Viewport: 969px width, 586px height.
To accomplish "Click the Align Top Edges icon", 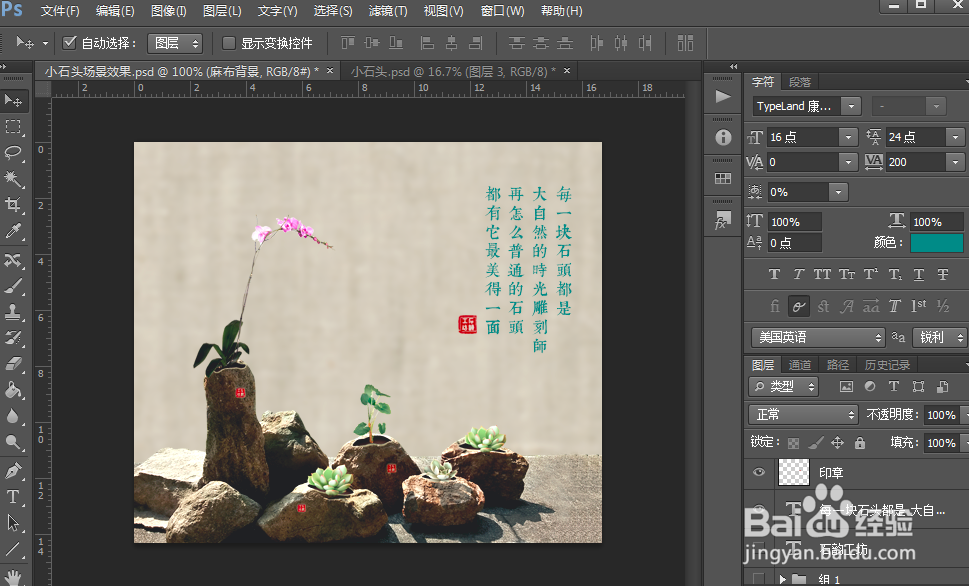I will [348, 43].
